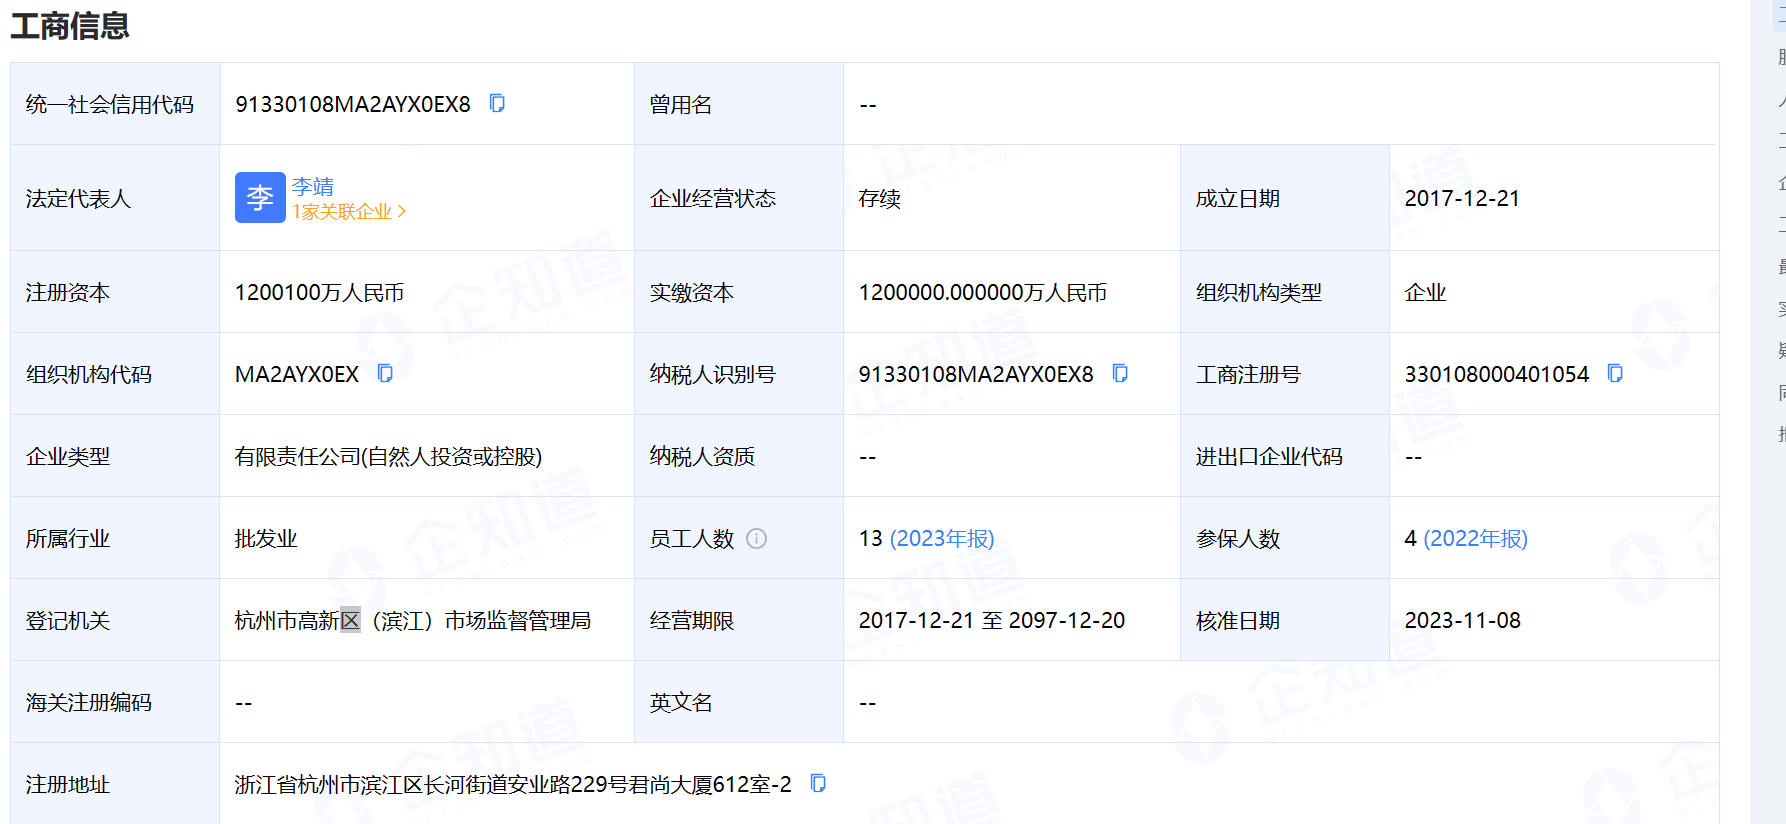Click the blue 李 avatar icon

tap(260, 197)
